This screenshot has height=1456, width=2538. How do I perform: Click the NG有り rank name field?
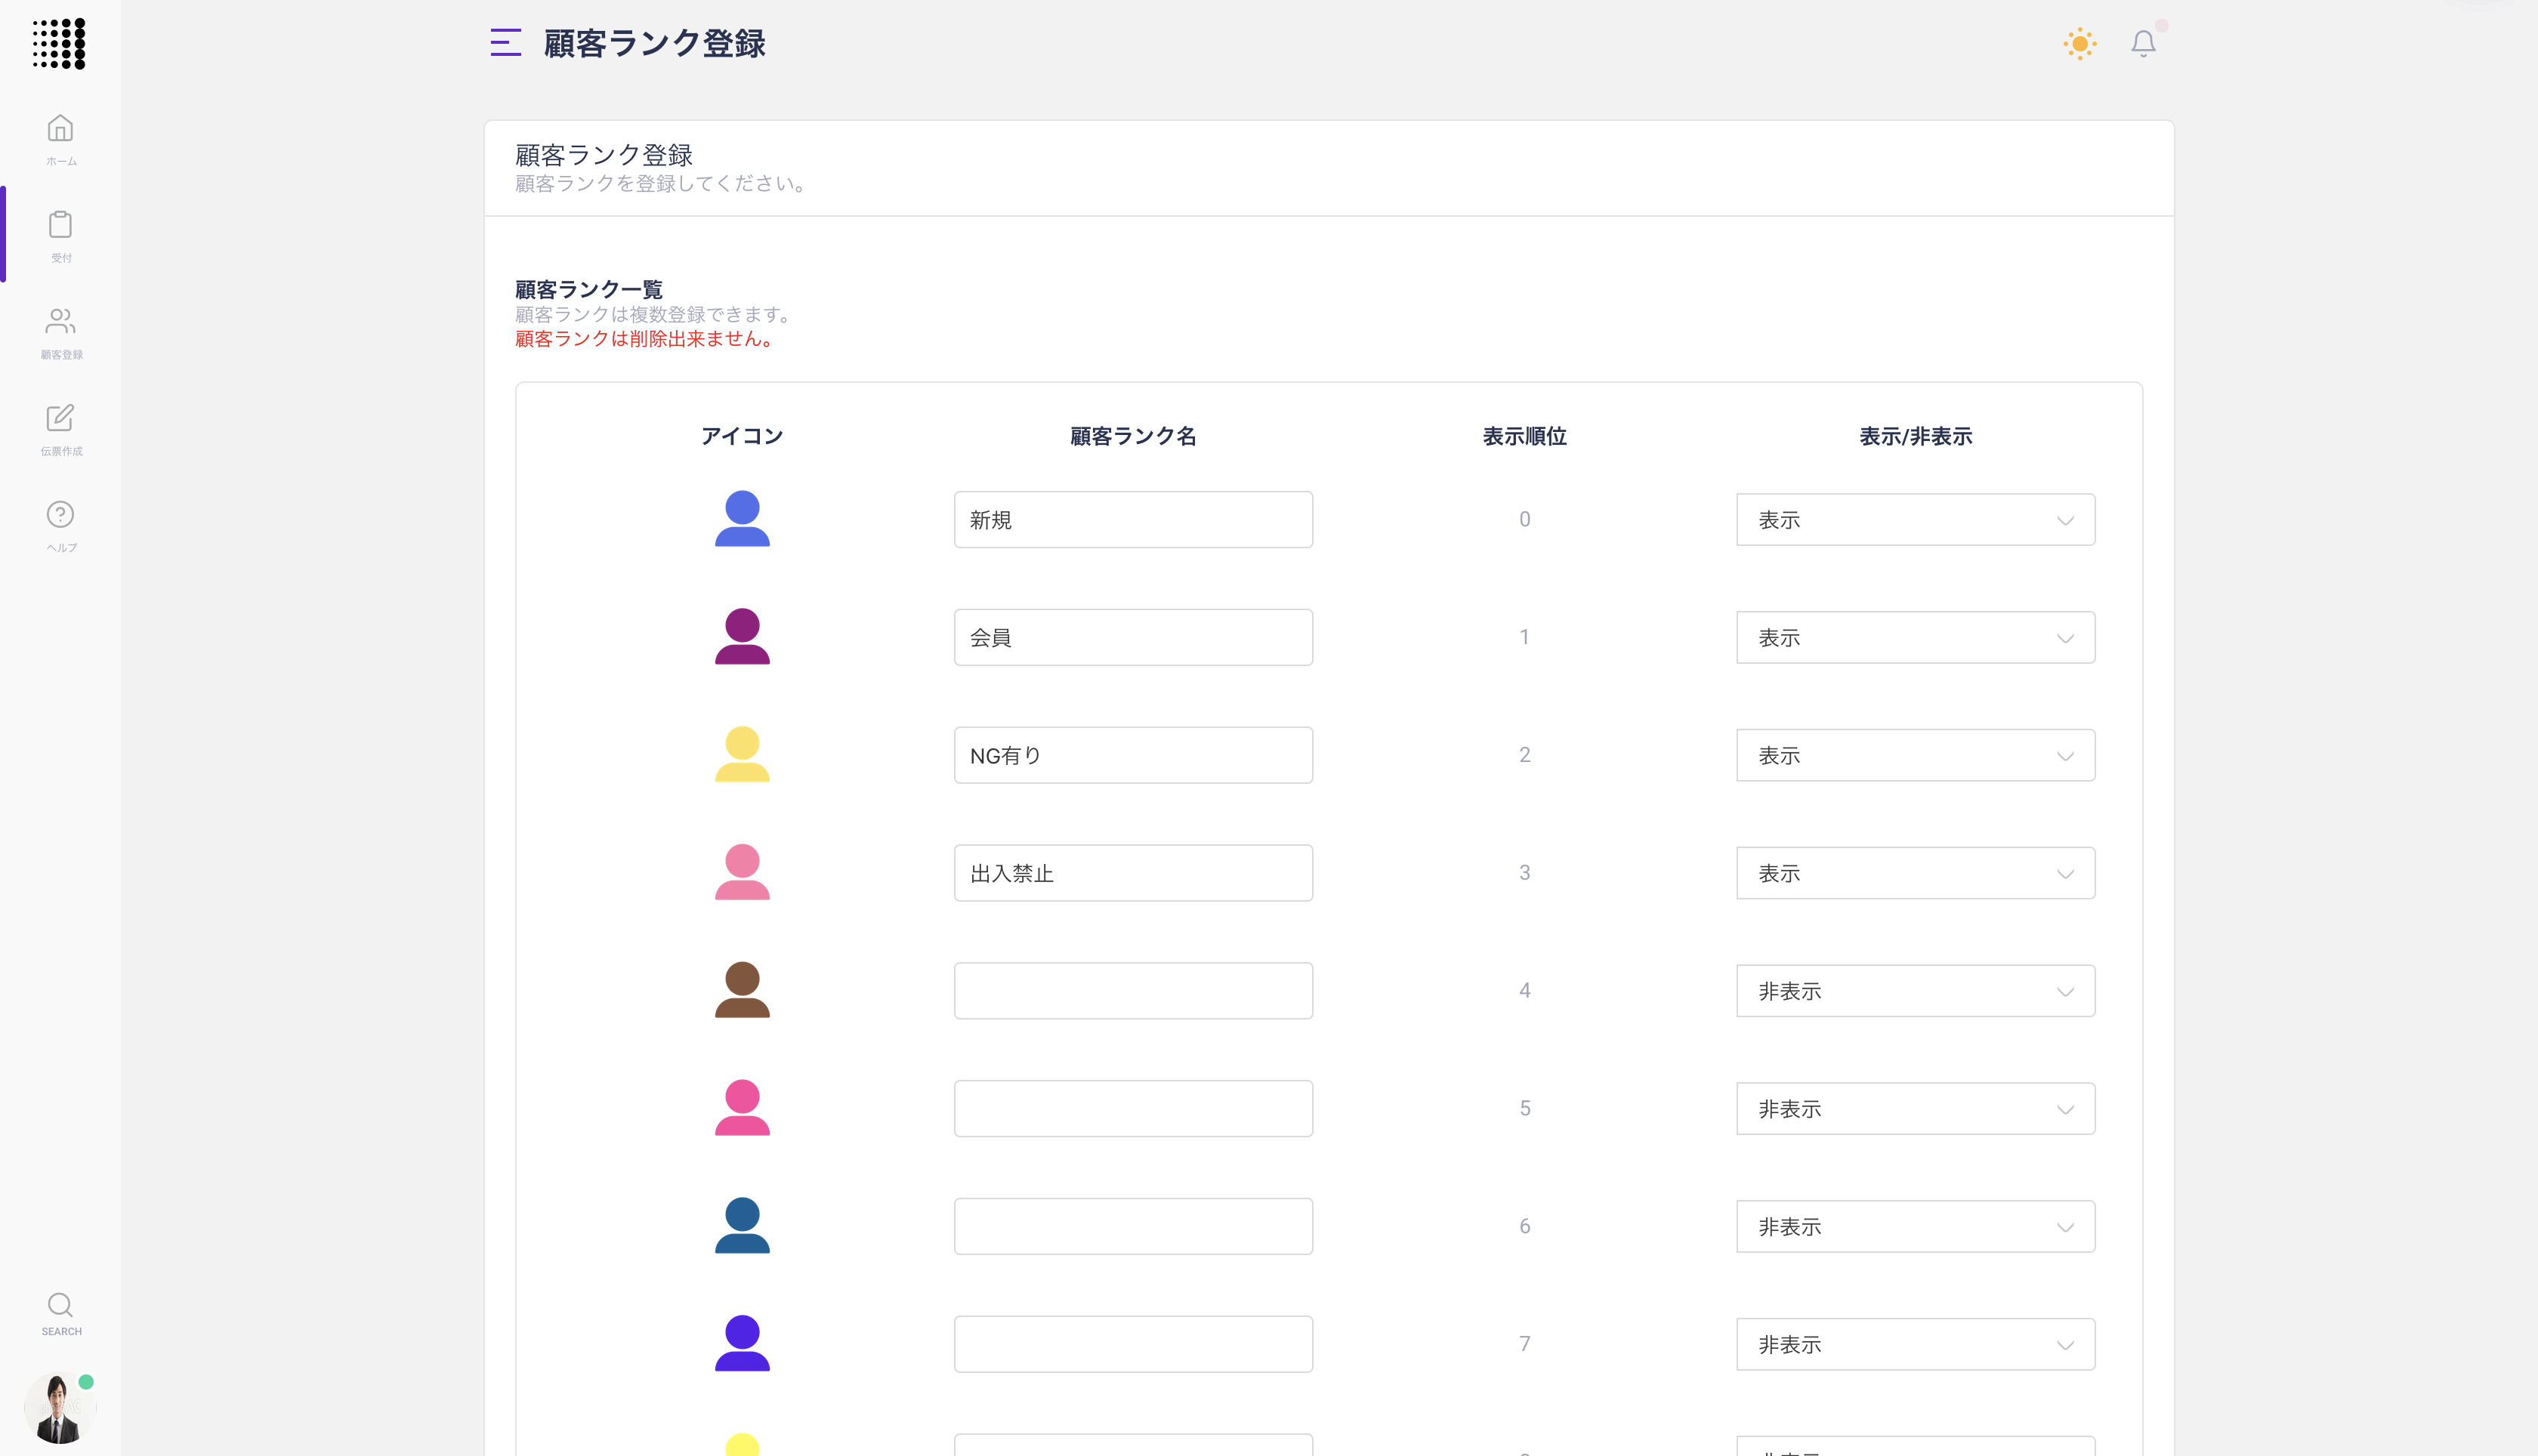coord(1132,756)
